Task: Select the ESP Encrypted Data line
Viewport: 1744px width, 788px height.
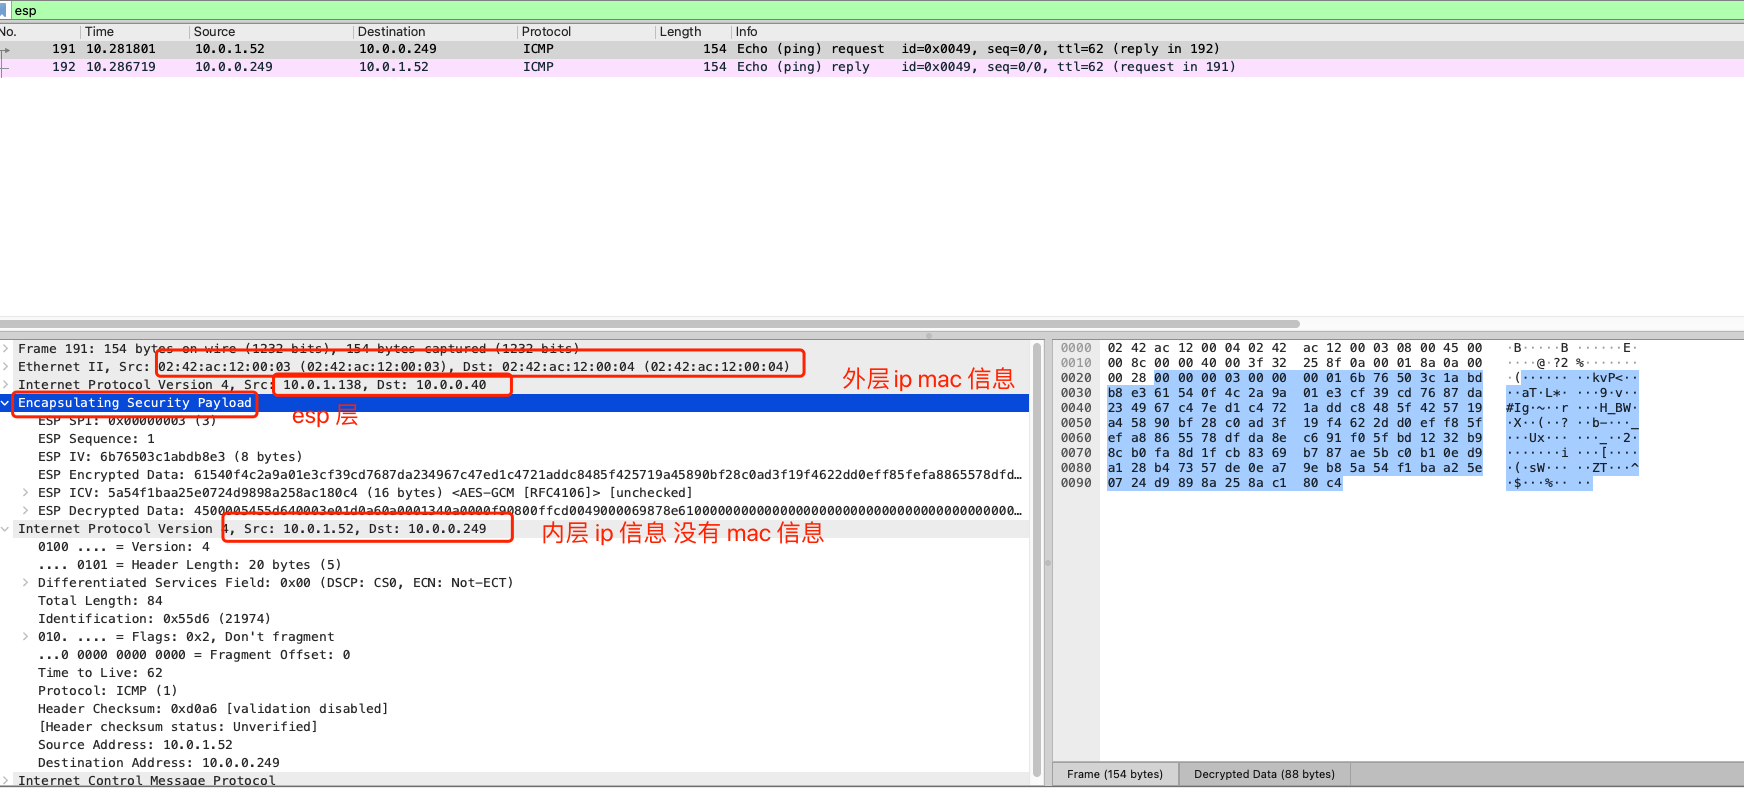Action: point(530,475)
